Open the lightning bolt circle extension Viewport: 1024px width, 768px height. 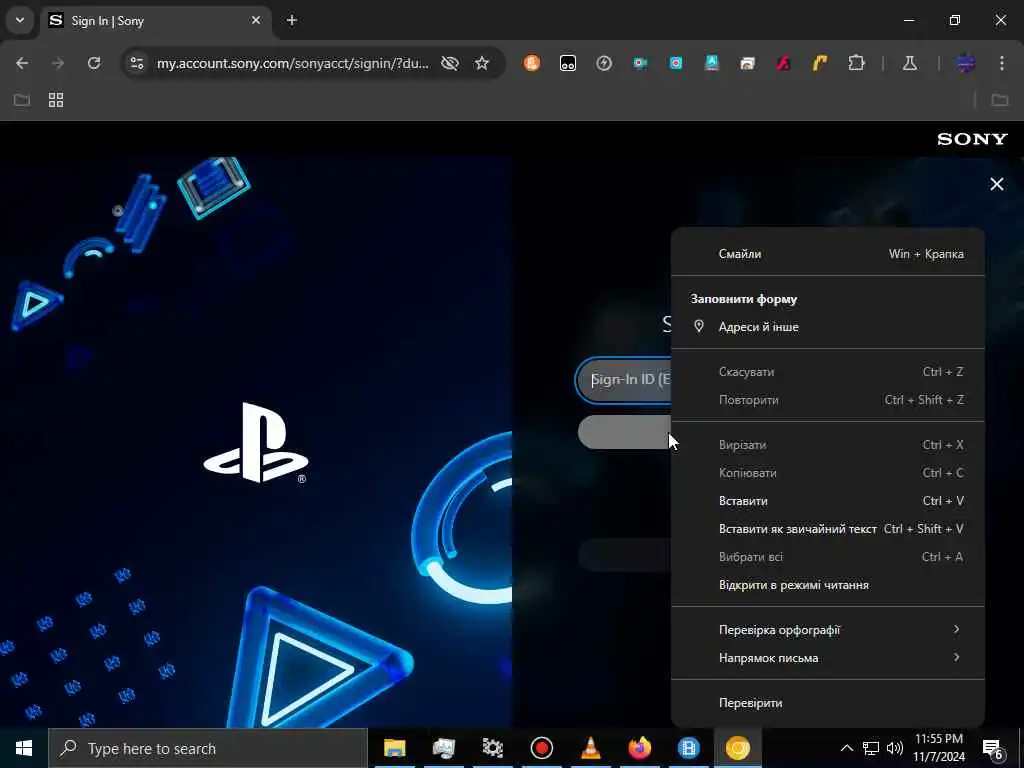click(x=604, y=63)
